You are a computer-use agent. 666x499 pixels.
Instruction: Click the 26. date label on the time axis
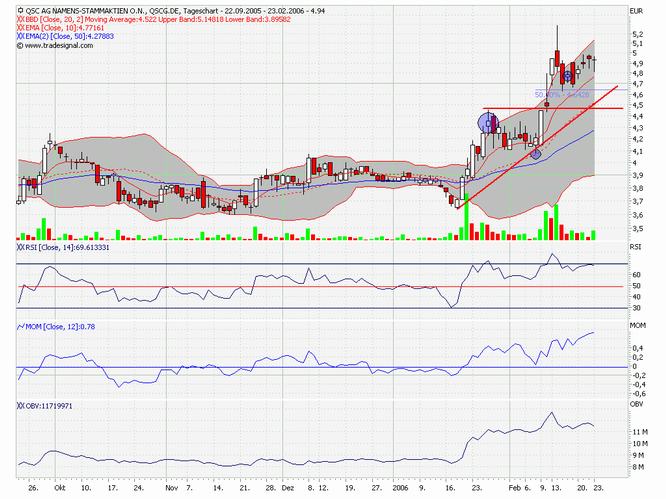tap(33, 488)
